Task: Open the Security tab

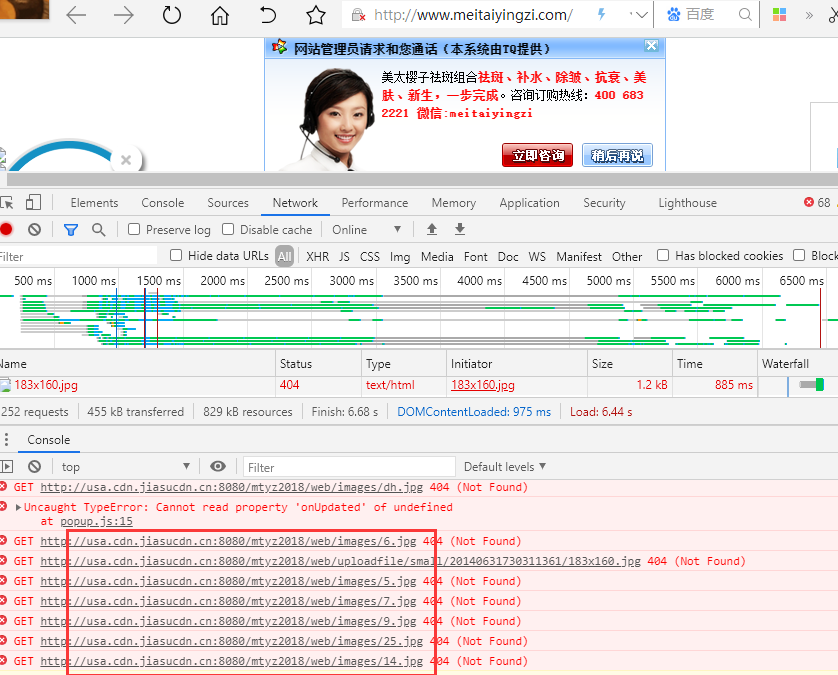Action: tap(604, 203)
